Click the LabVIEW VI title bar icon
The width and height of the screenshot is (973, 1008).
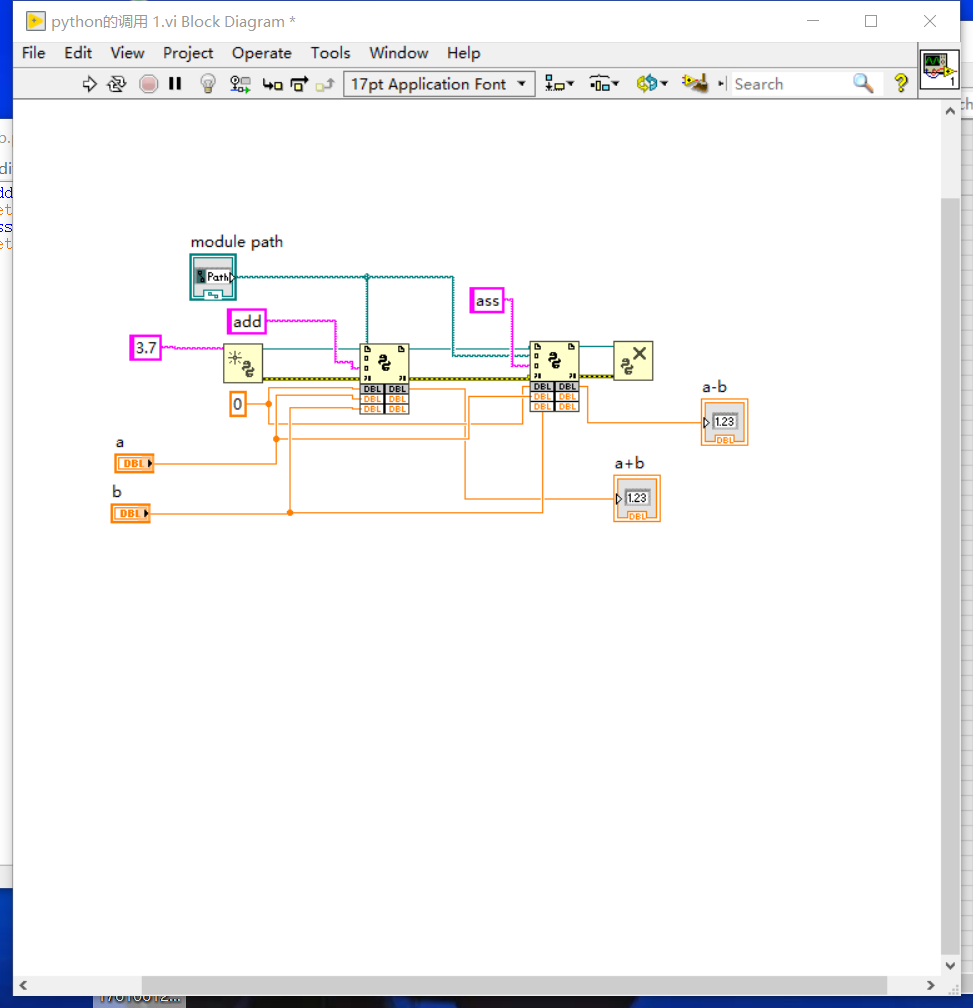pos(35,21)
